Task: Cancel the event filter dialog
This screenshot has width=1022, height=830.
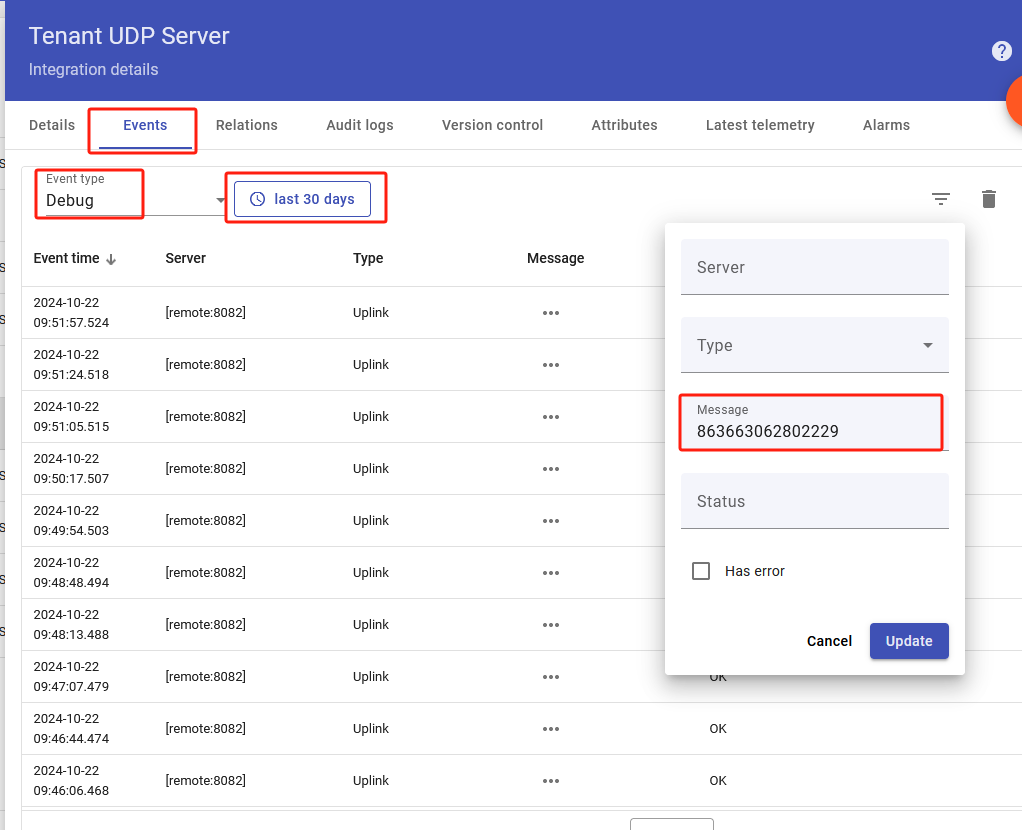Action: click(x=829, y=641)
